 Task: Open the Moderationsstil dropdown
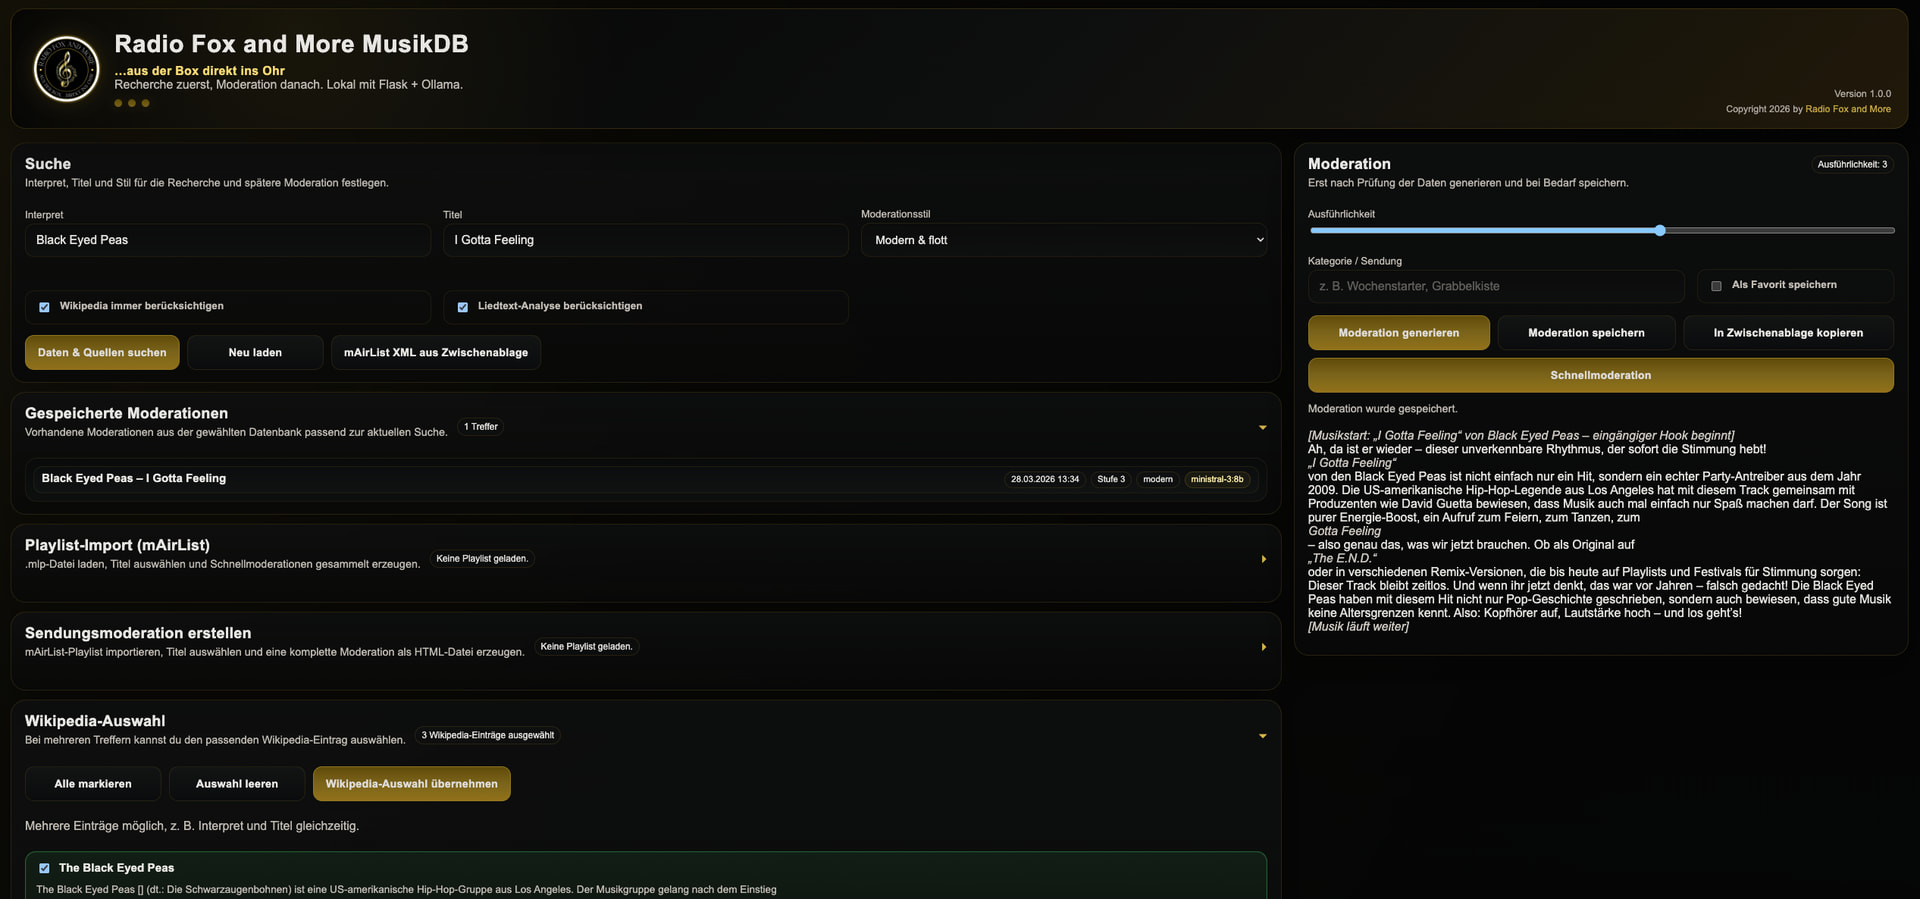point(1063,240)
